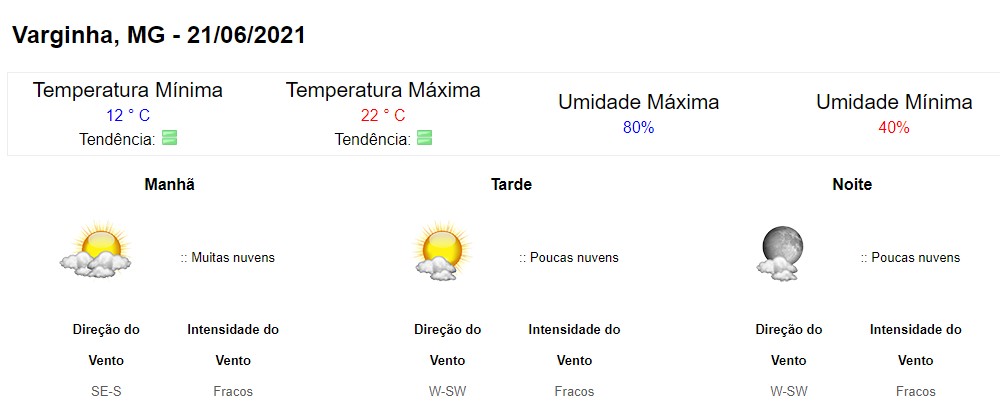Select the Manhã period heading

pos(170,184)
